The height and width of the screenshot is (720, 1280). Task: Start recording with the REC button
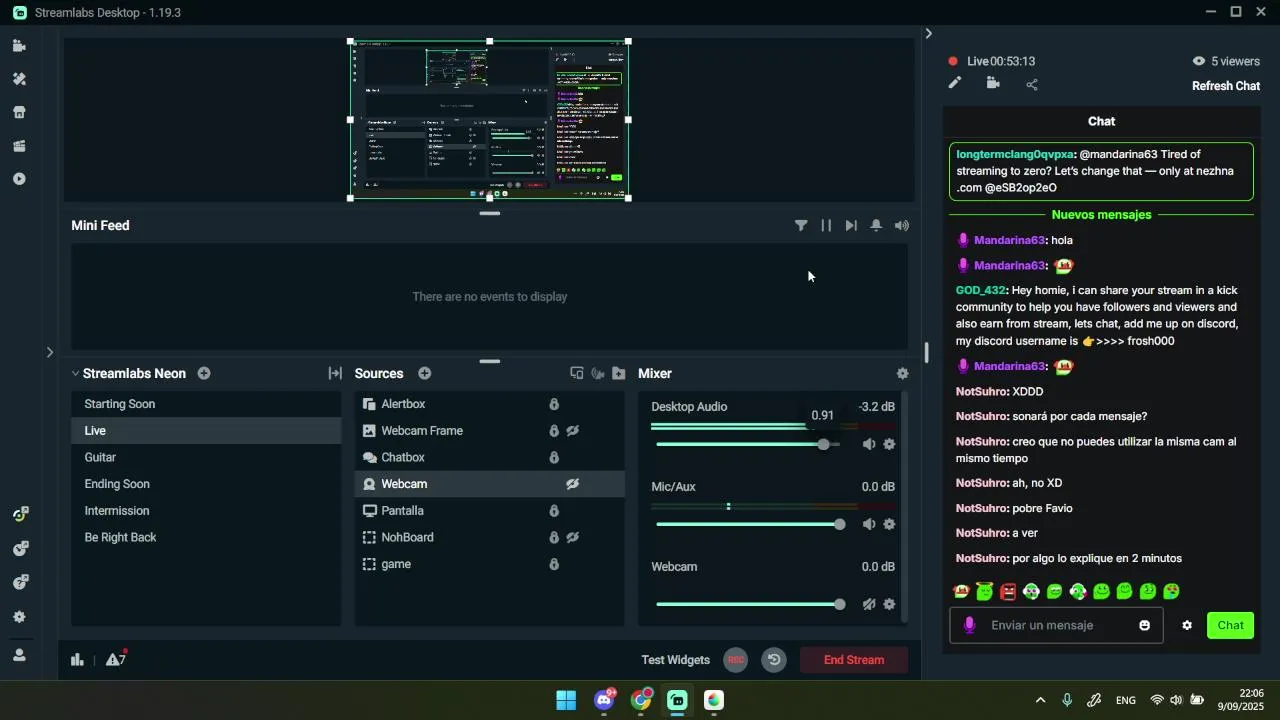736,660
